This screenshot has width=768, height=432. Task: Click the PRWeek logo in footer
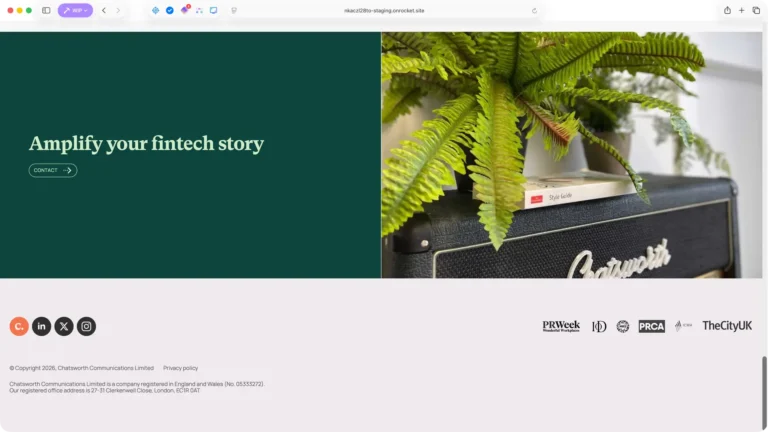click(561, 326)
